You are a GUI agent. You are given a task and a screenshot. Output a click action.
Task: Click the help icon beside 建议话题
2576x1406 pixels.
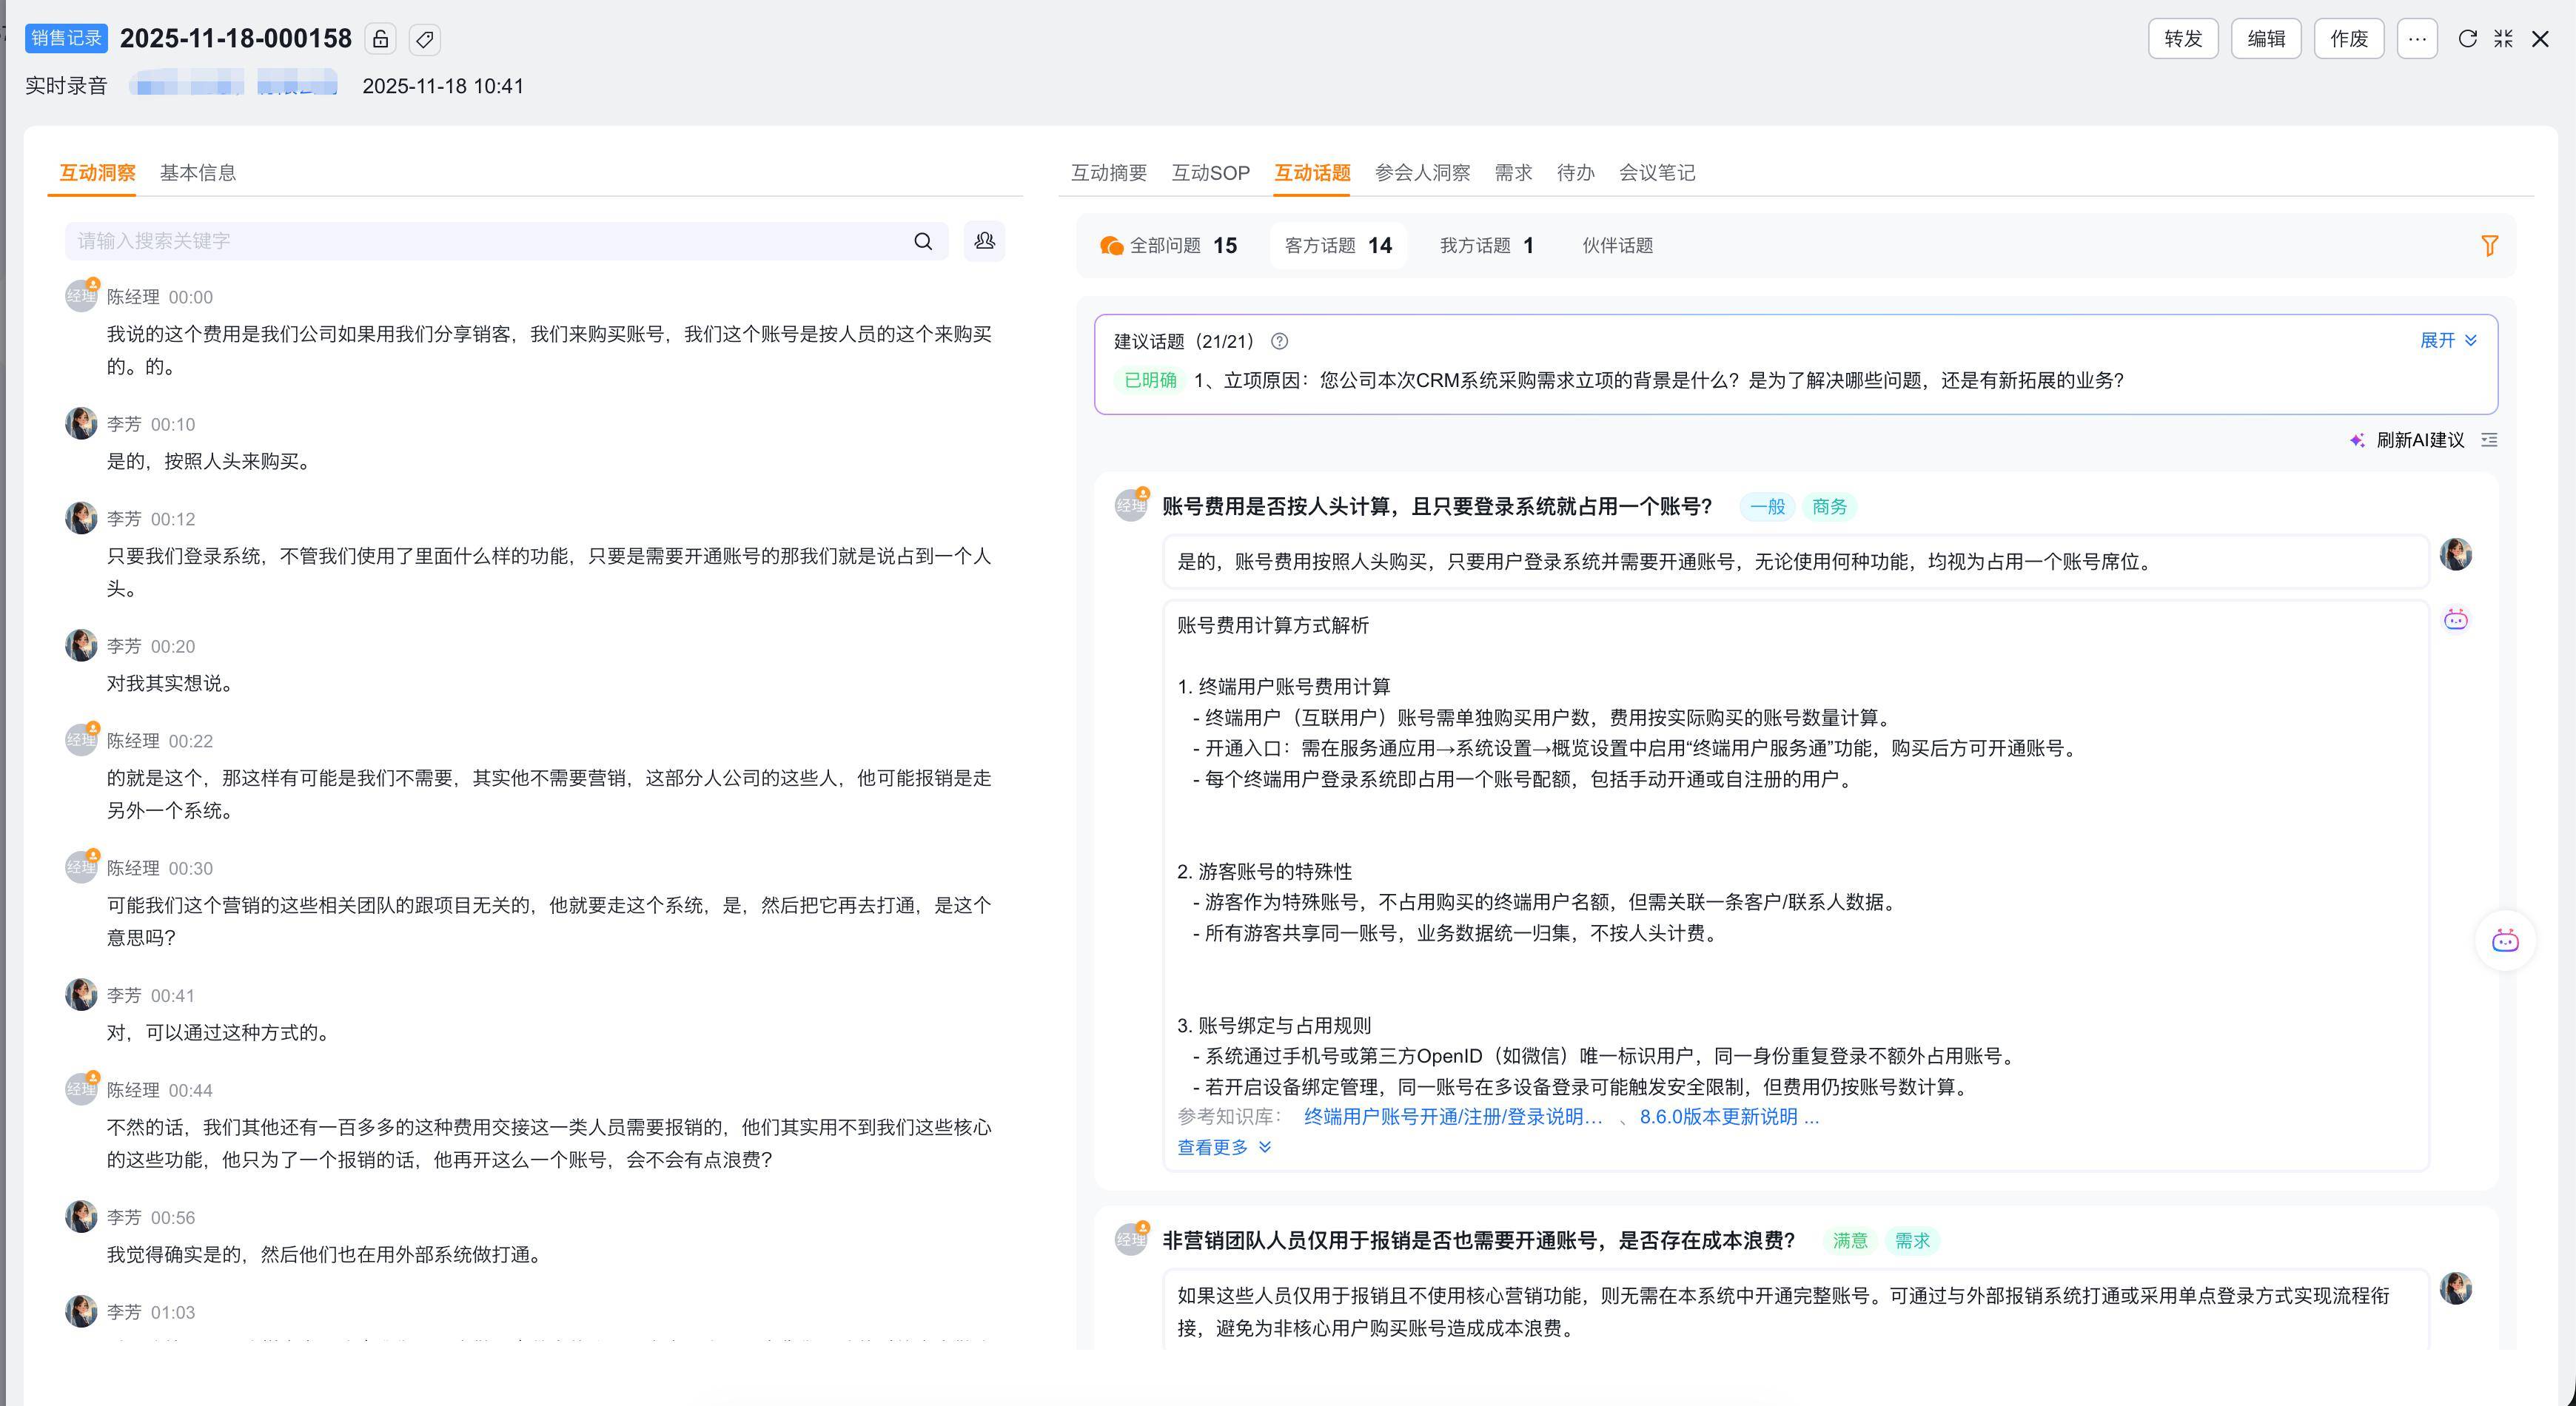coord(1279,342)
